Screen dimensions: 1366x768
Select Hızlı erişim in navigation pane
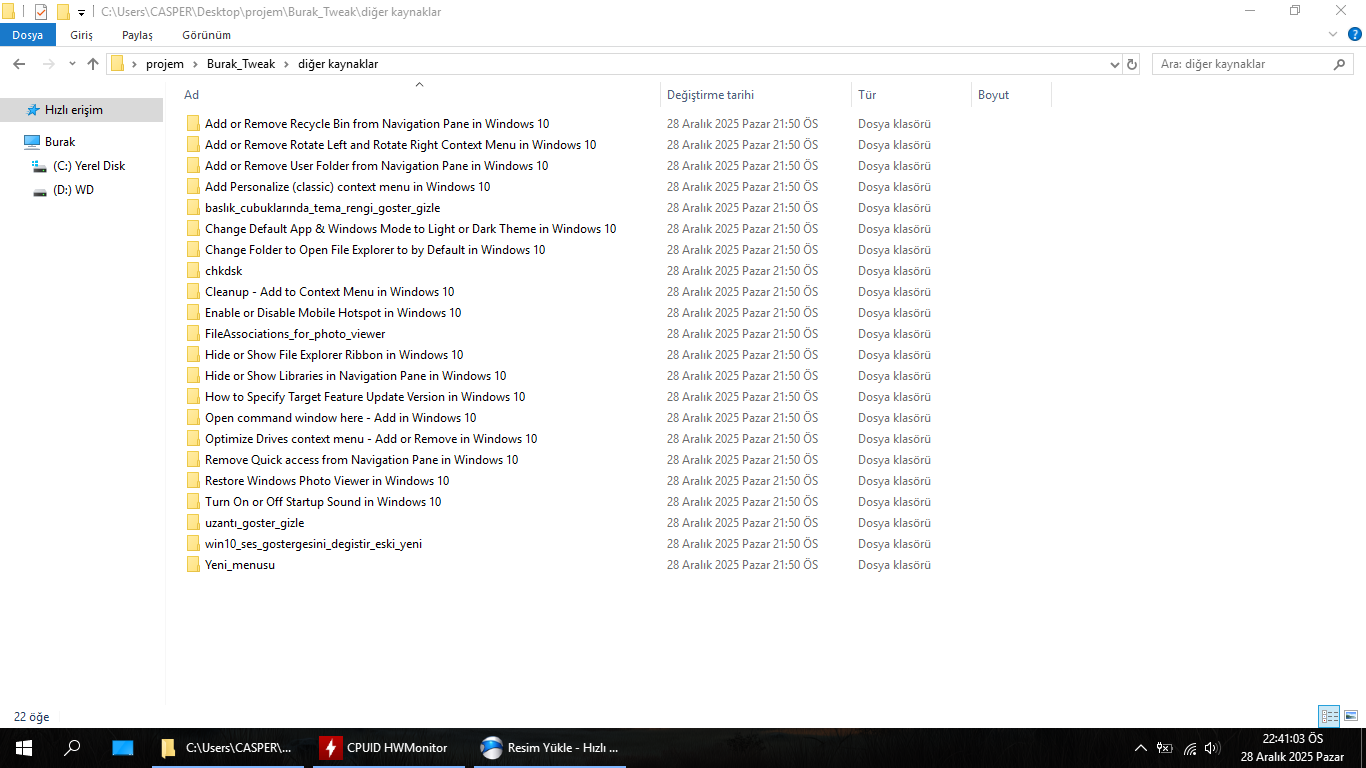point(81,110)
